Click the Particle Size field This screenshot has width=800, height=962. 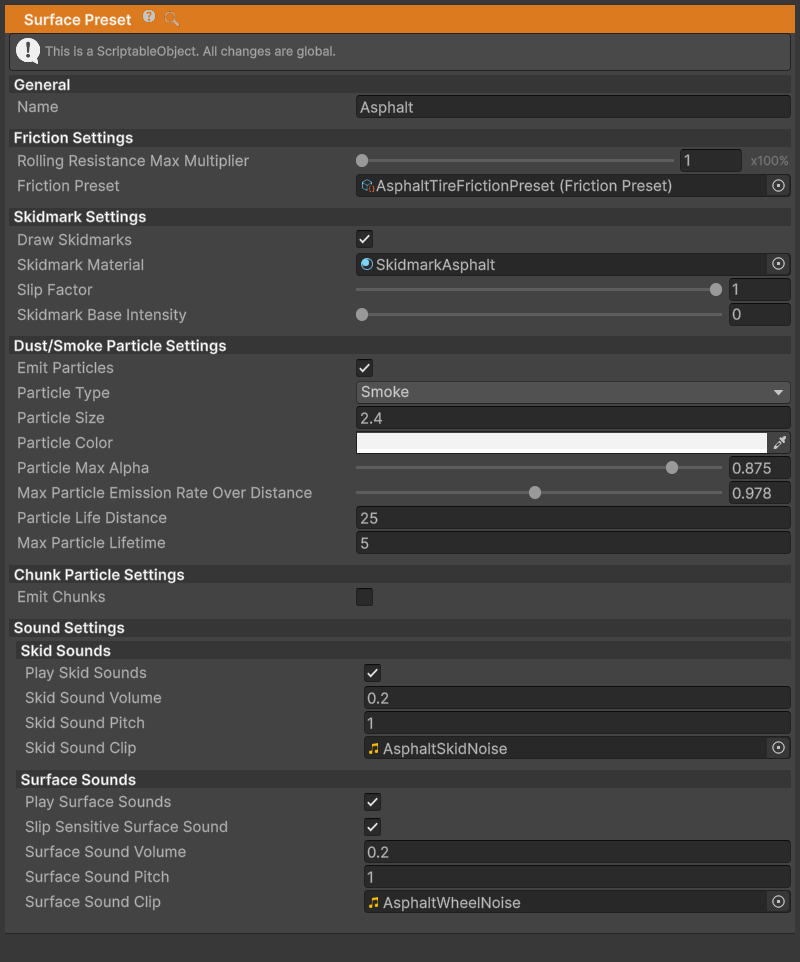573,418
